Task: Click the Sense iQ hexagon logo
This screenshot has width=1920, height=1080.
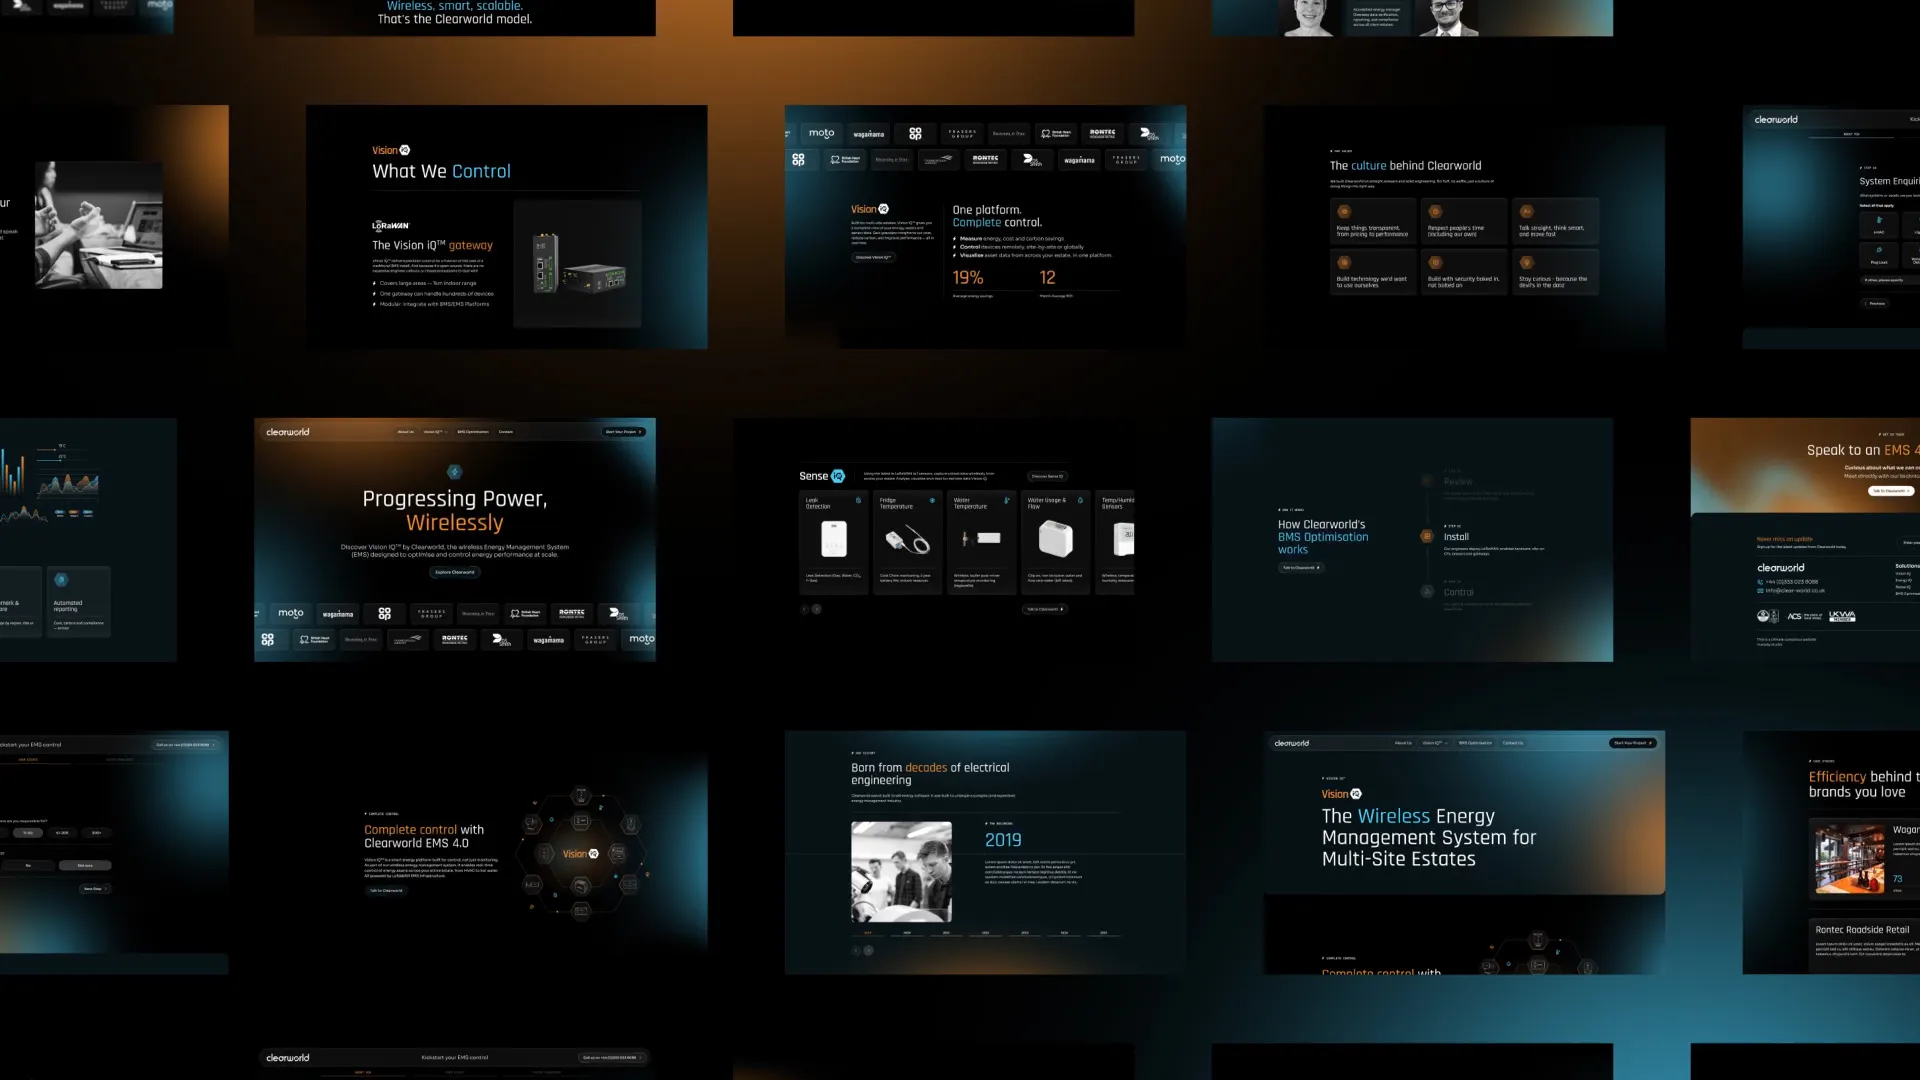Action: 838,475
